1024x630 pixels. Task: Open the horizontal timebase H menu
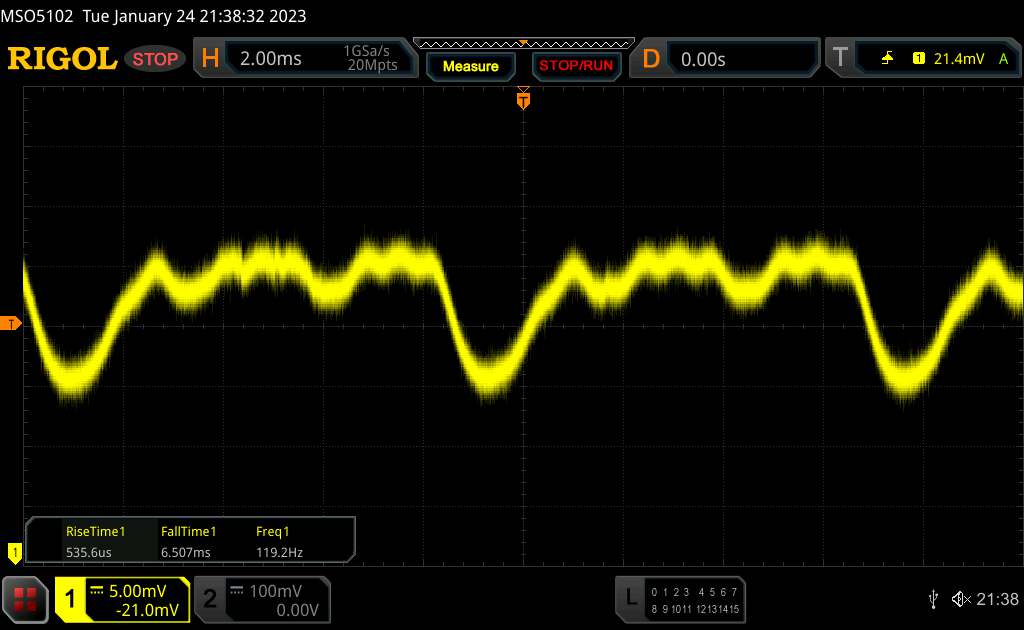210,59
